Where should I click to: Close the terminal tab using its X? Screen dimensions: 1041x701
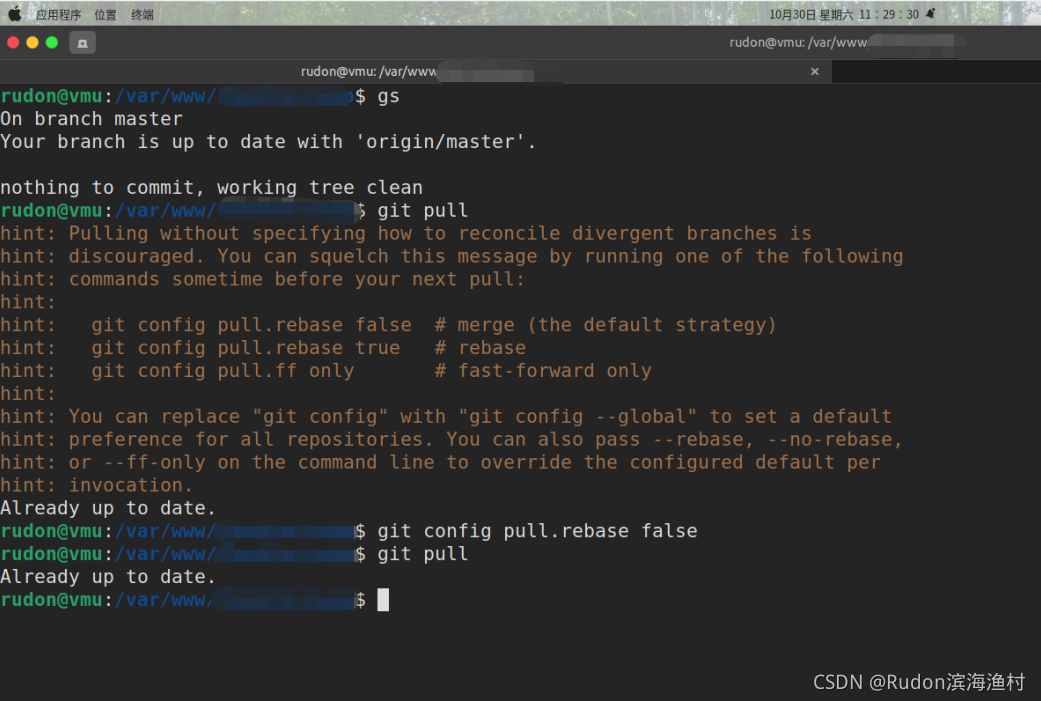click(815, 71)
